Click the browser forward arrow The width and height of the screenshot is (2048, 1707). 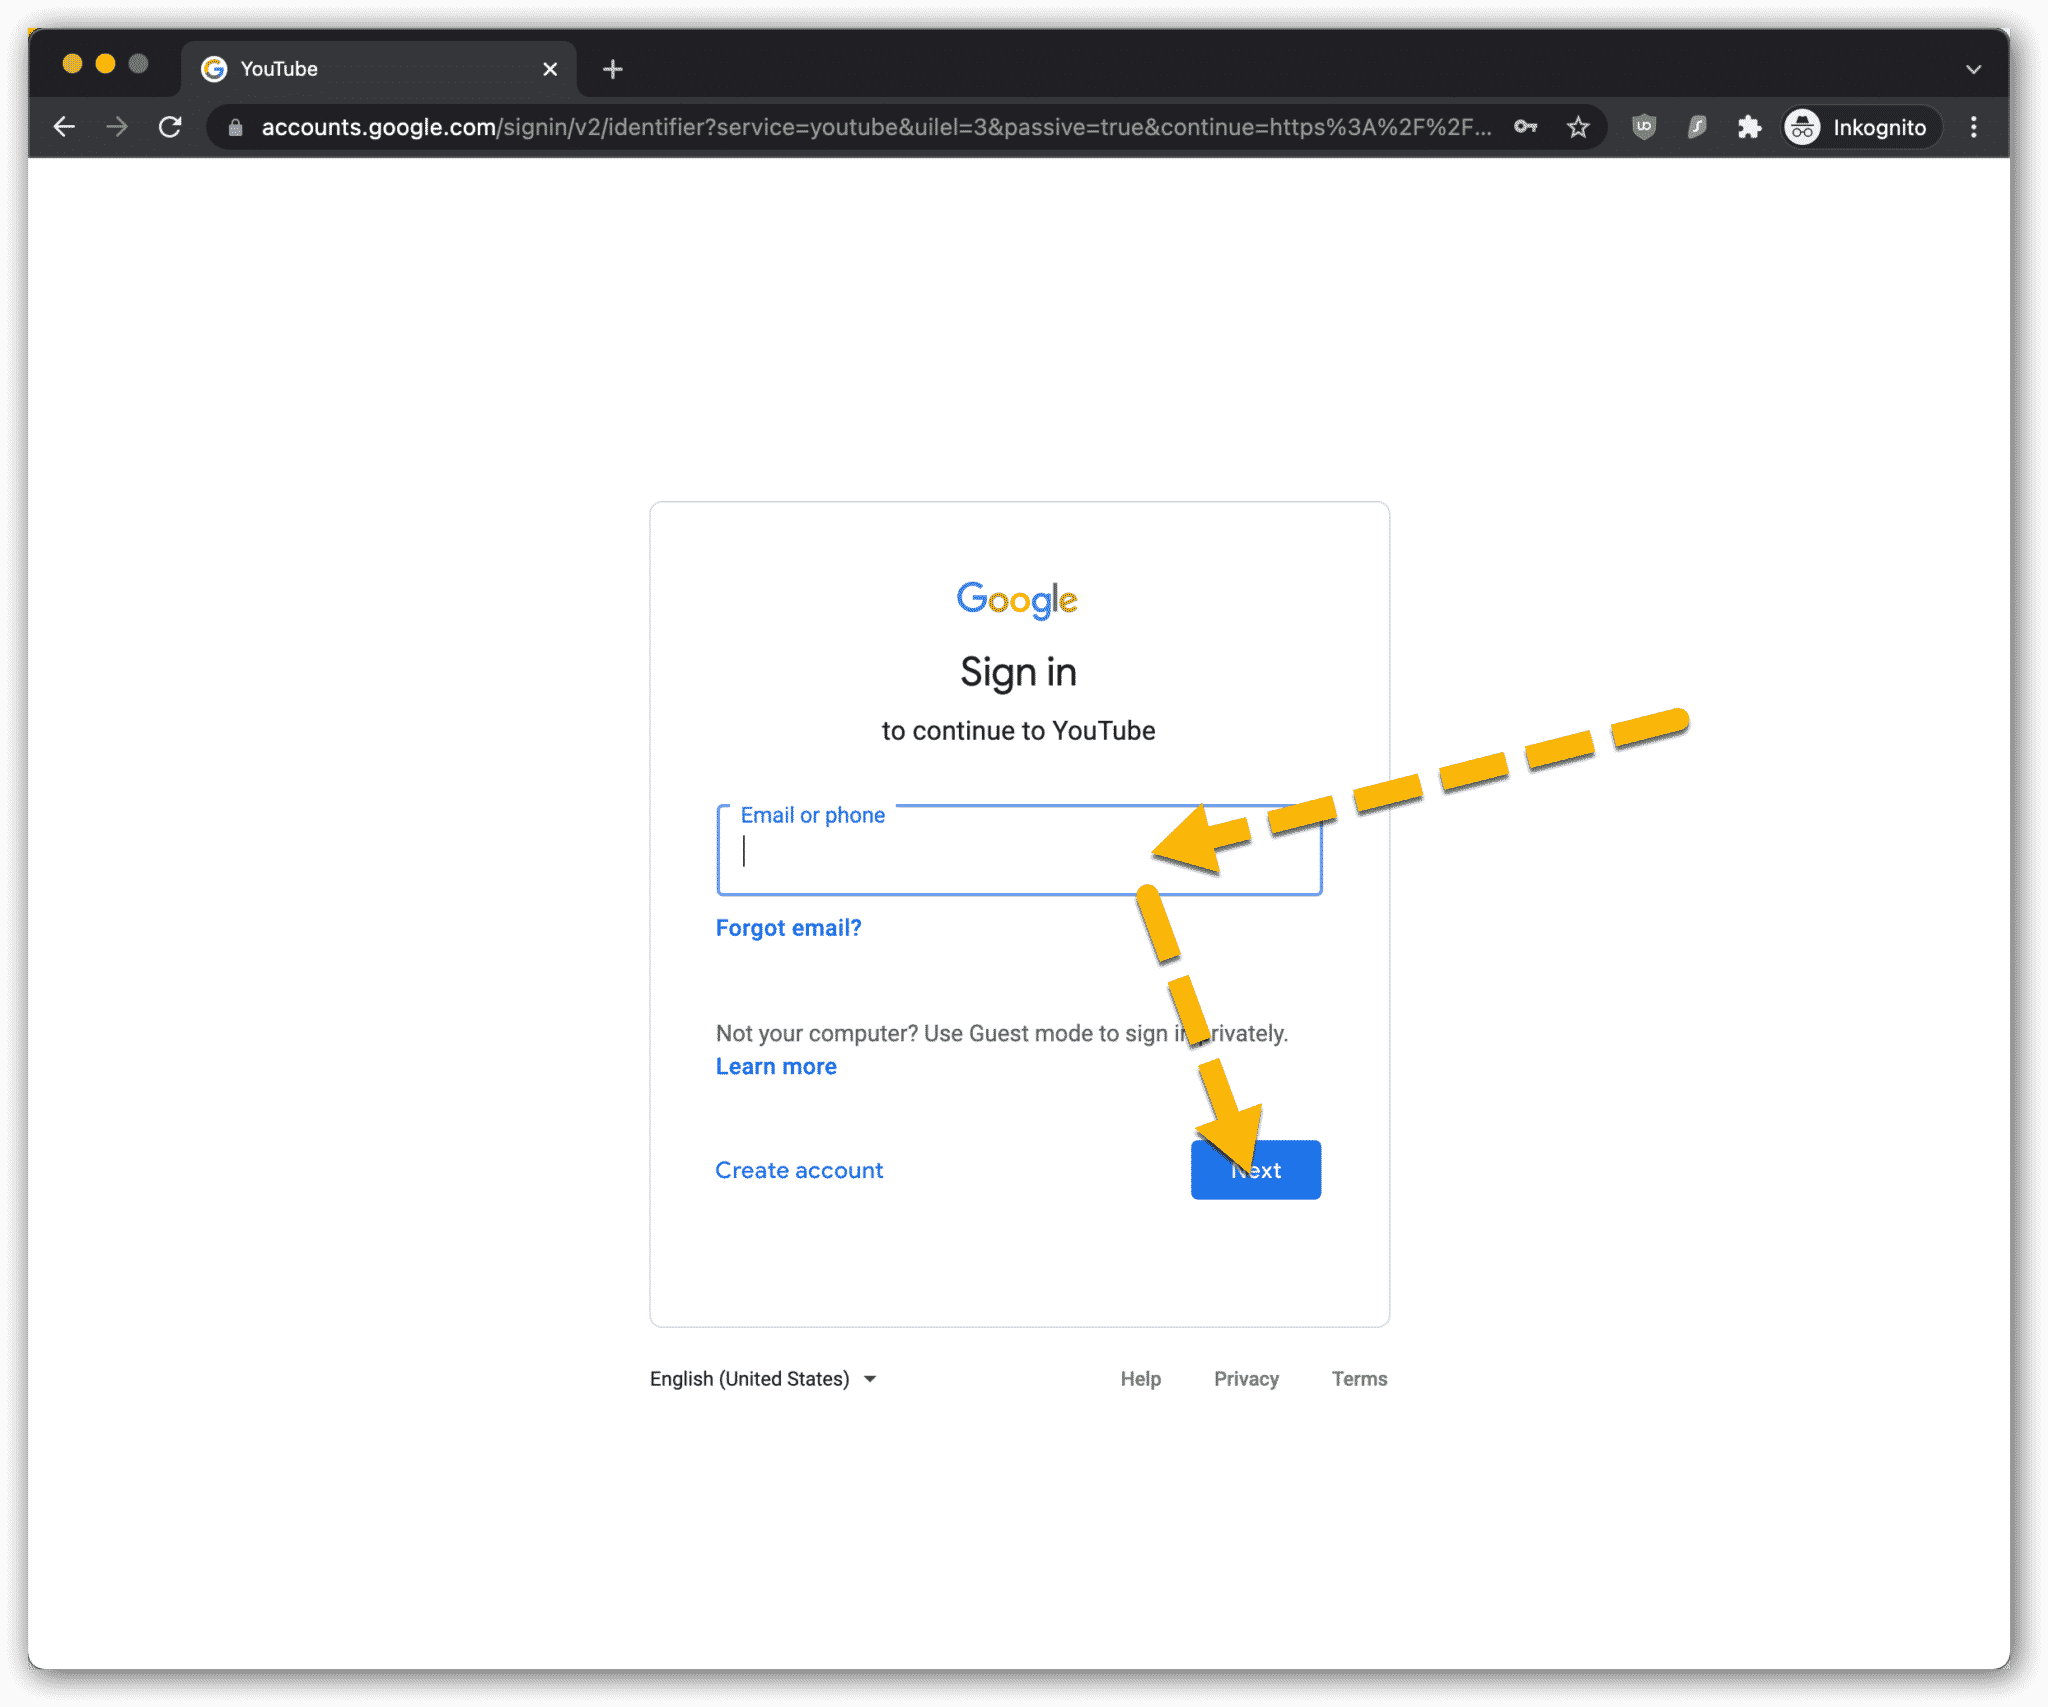(x=117, y=127)
